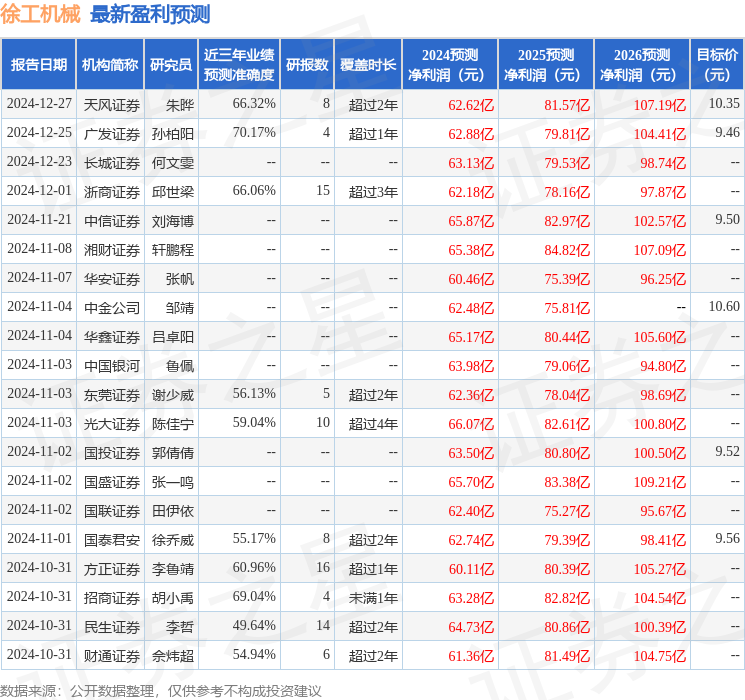745x700 pixels.
Task: Click 109.21亿 in the 国盛证券 row
Action: [662, 482]
